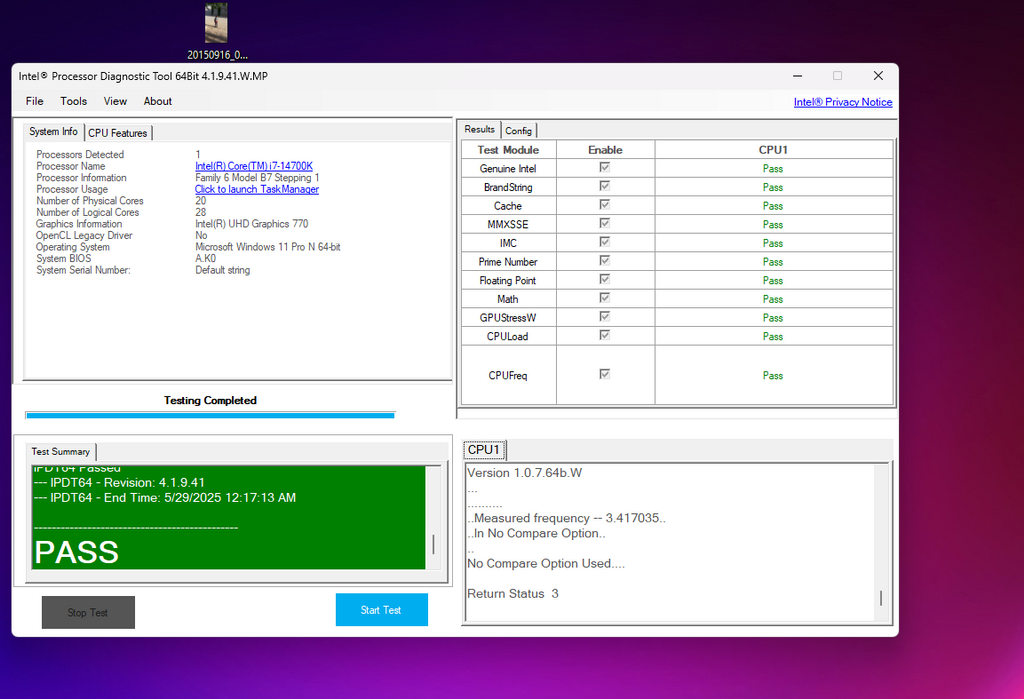1024x699 pixels.
Task: Click the Math module name
Action: click(x=508, y=299)
